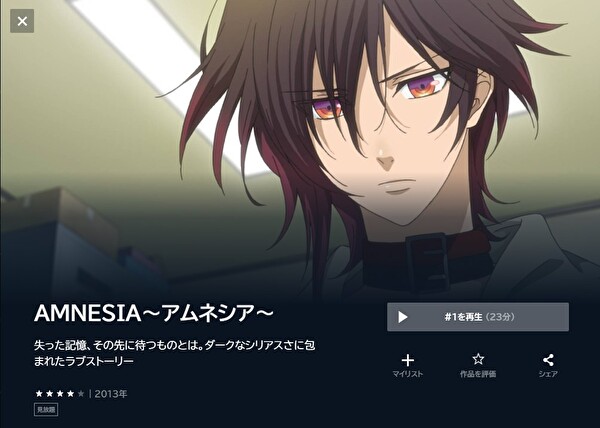This screenshot has height=428, width=600.
Task: Click the 2013年 release year
Action: (x=111, y=394)
